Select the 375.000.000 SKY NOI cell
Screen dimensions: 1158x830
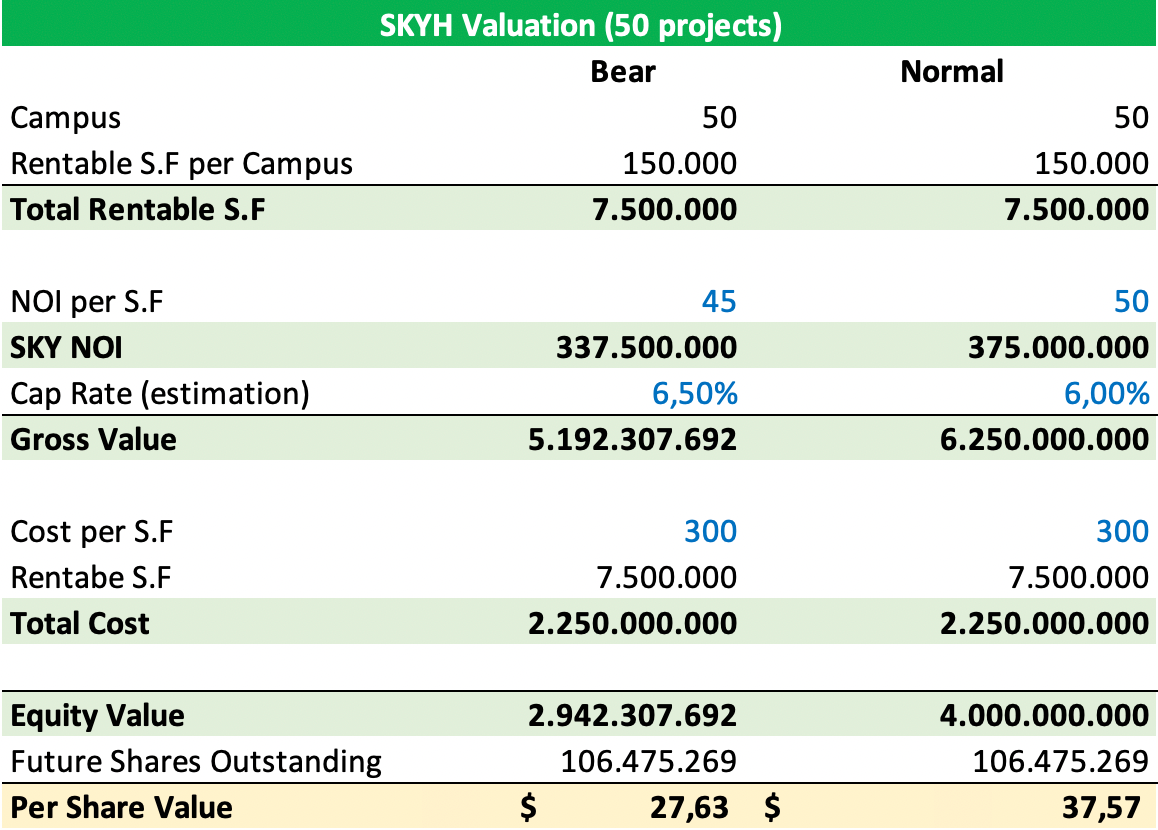[x=1059, y=348]
